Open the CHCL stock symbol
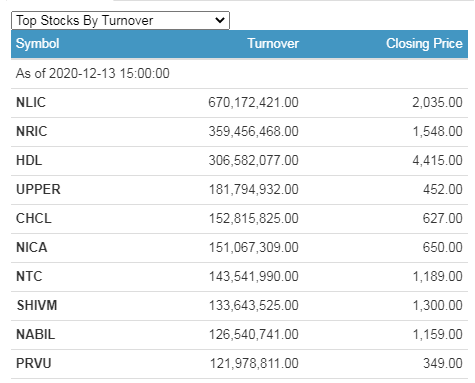 point(34,218)
